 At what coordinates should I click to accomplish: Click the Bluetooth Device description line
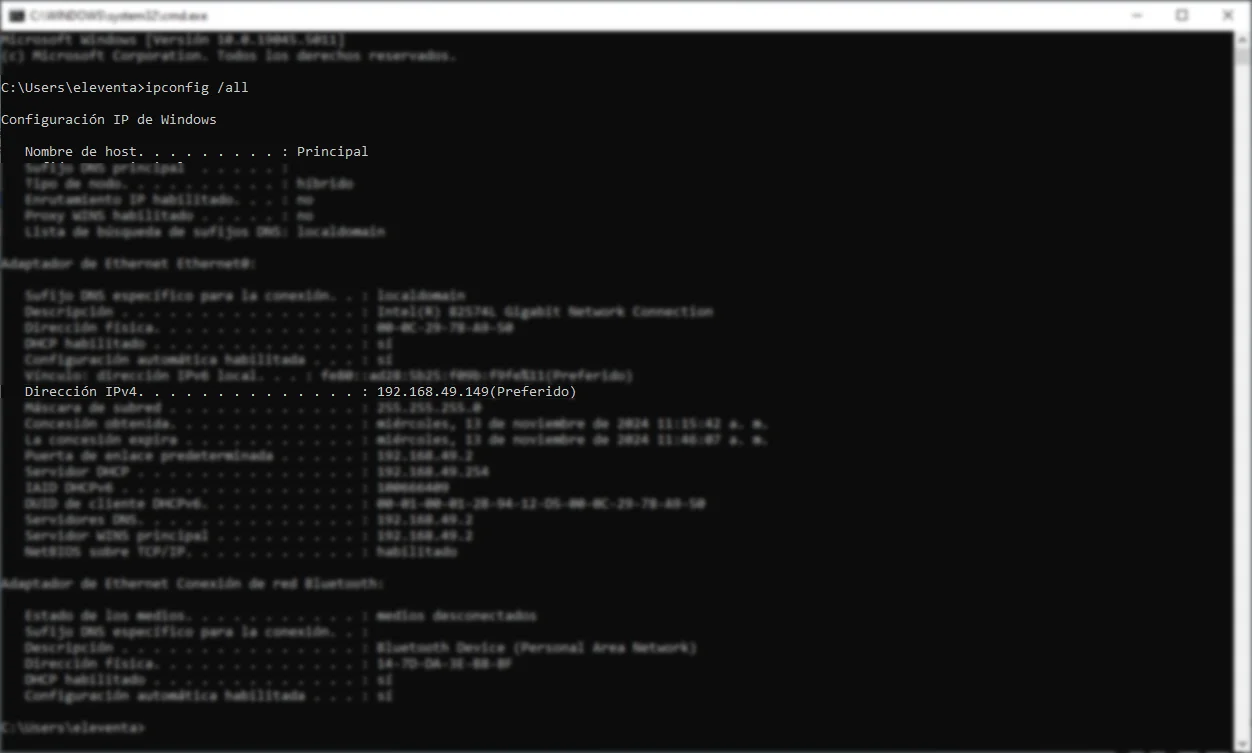(536, 647)
